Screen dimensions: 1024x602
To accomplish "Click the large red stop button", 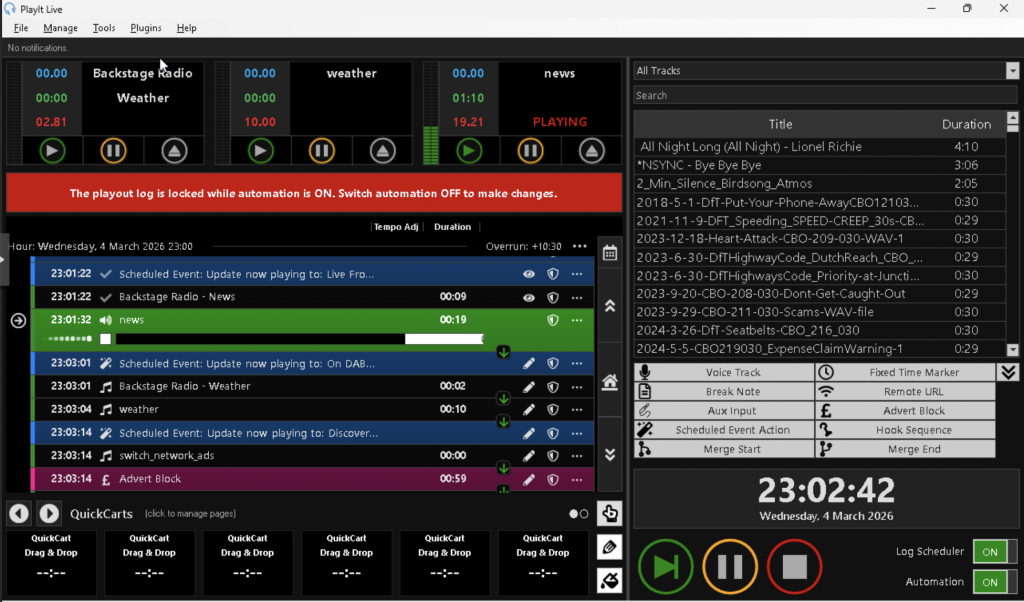I will click(794, 567).
